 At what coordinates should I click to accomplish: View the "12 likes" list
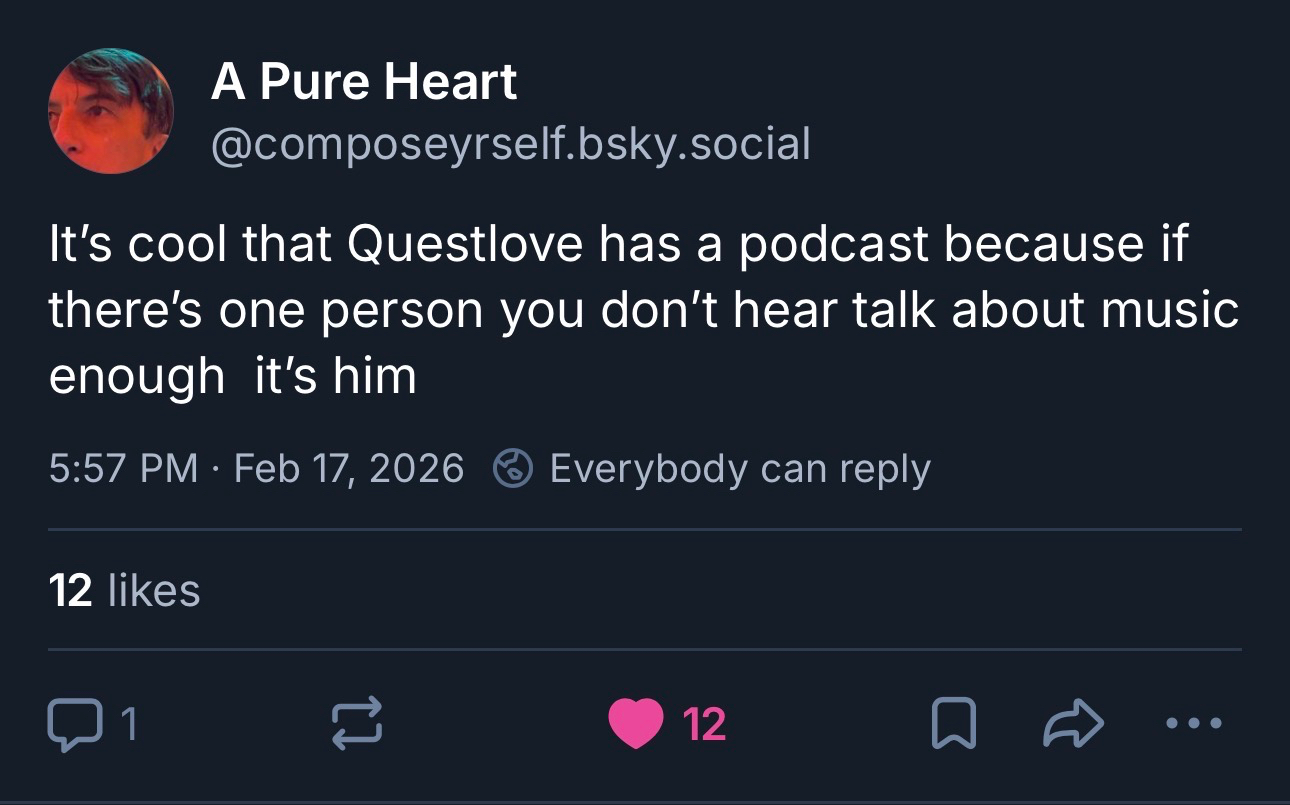click(x=124, y=590)
